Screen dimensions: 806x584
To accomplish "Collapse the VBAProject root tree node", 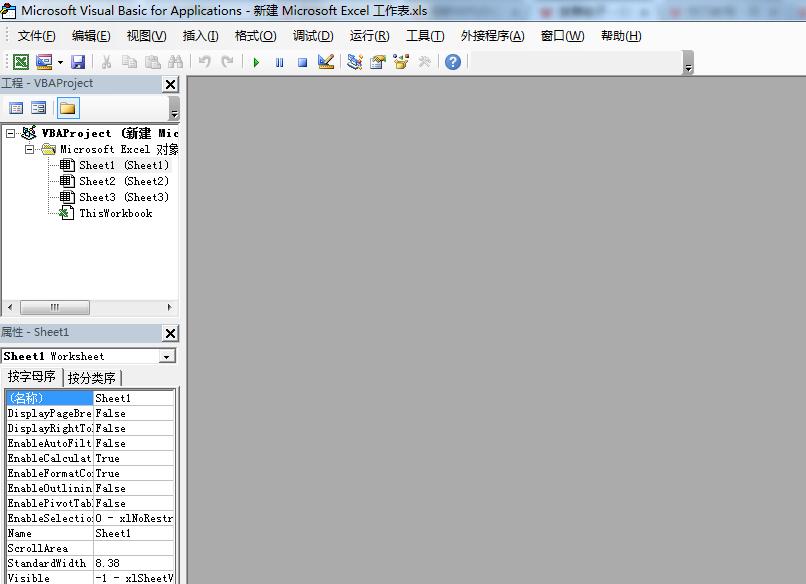I will pyautogui.click(x=11, y=133).
